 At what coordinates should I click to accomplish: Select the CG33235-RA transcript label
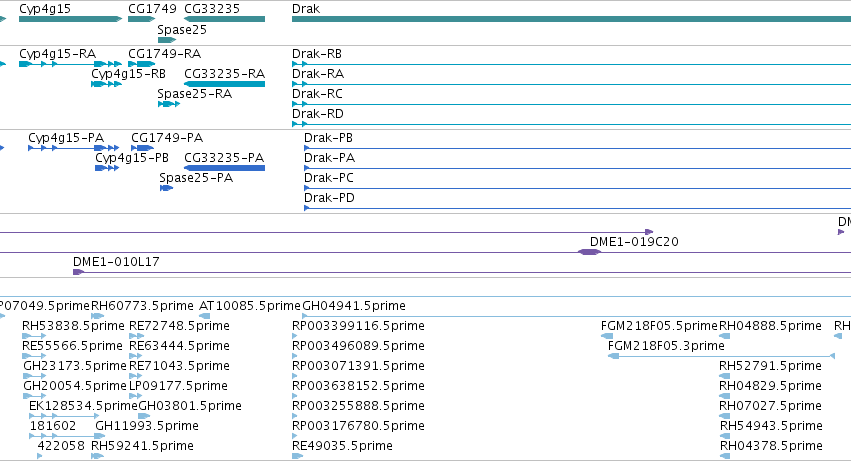click(225, 74)
